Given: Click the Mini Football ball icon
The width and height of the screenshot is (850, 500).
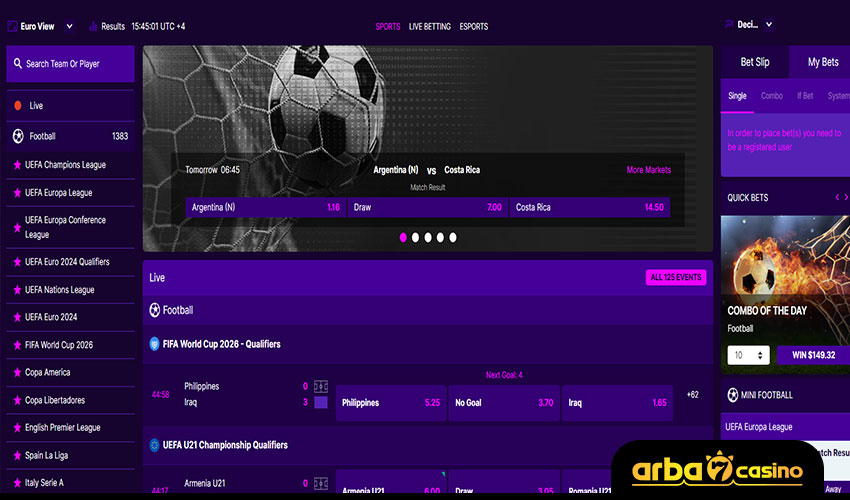Looking at the screenshot, I should (x=733, y=395).
